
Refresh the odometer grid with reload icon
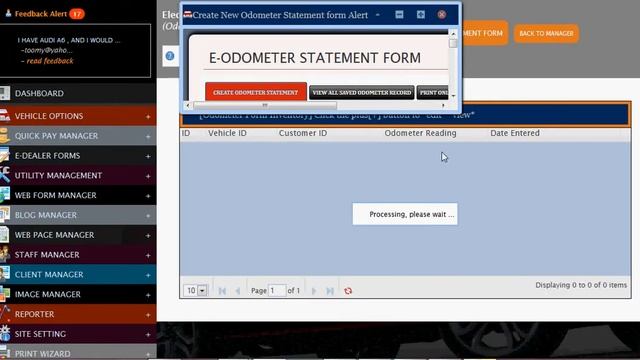[348, 291]
